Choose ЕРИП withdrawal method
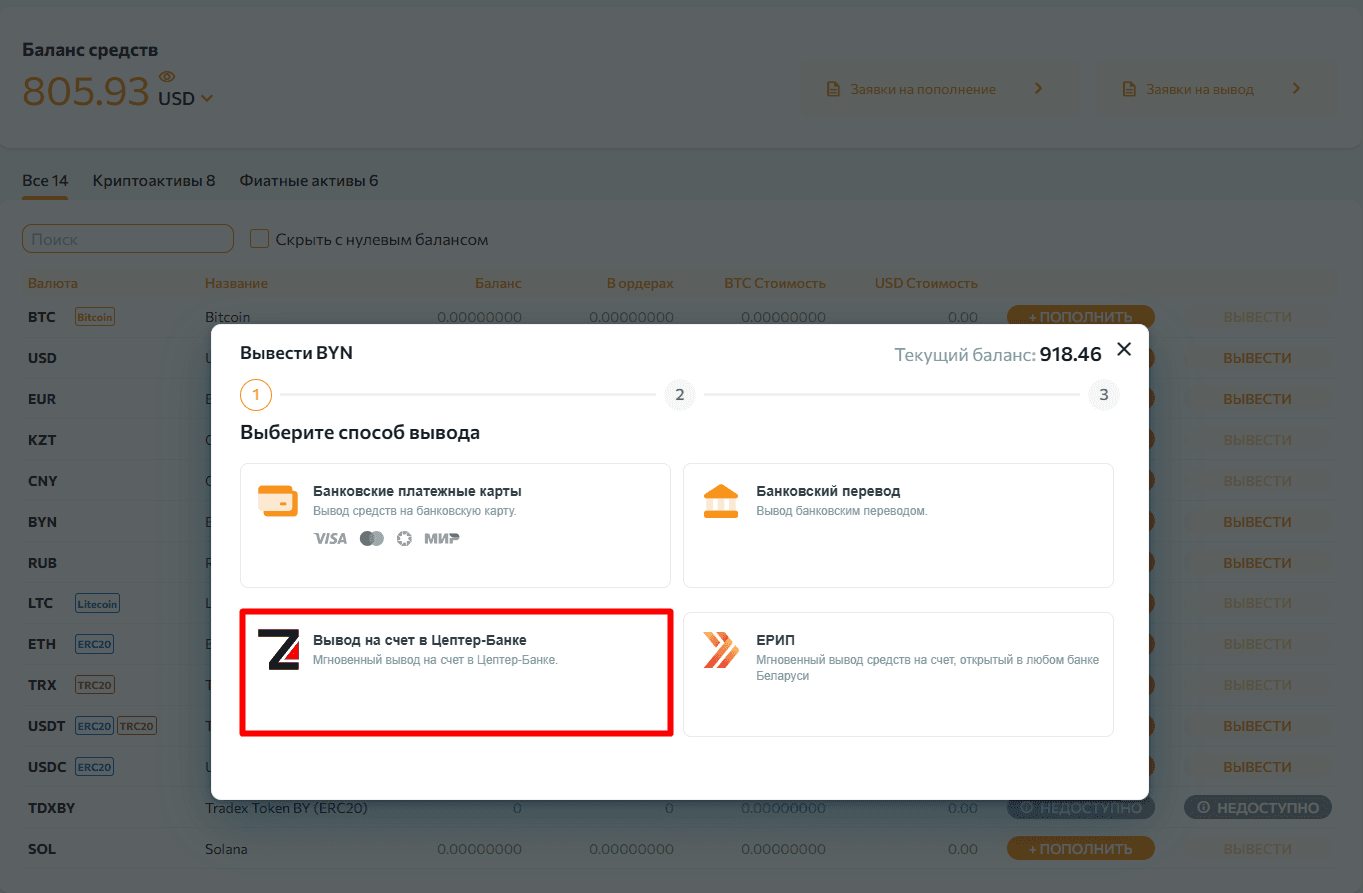 tap(898, 674)
